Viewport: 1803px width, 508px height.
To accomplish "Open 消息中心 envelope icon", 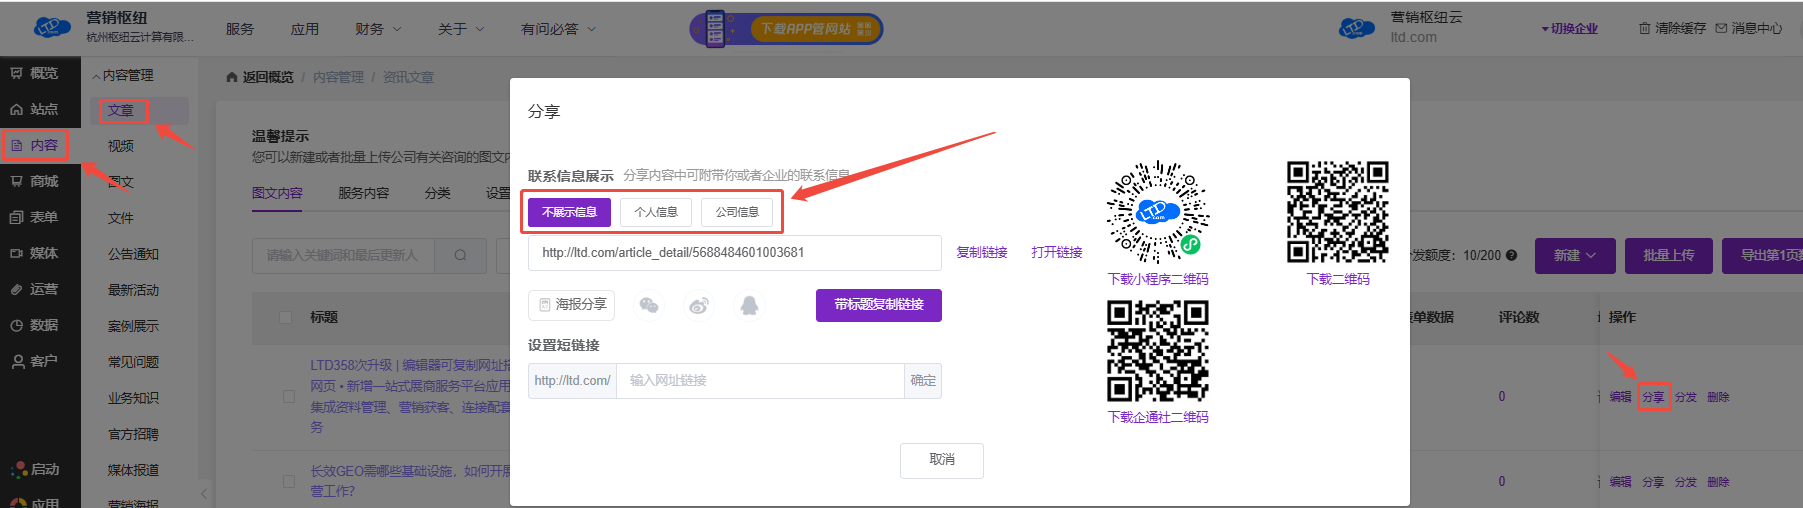I will click(1721, 29).
